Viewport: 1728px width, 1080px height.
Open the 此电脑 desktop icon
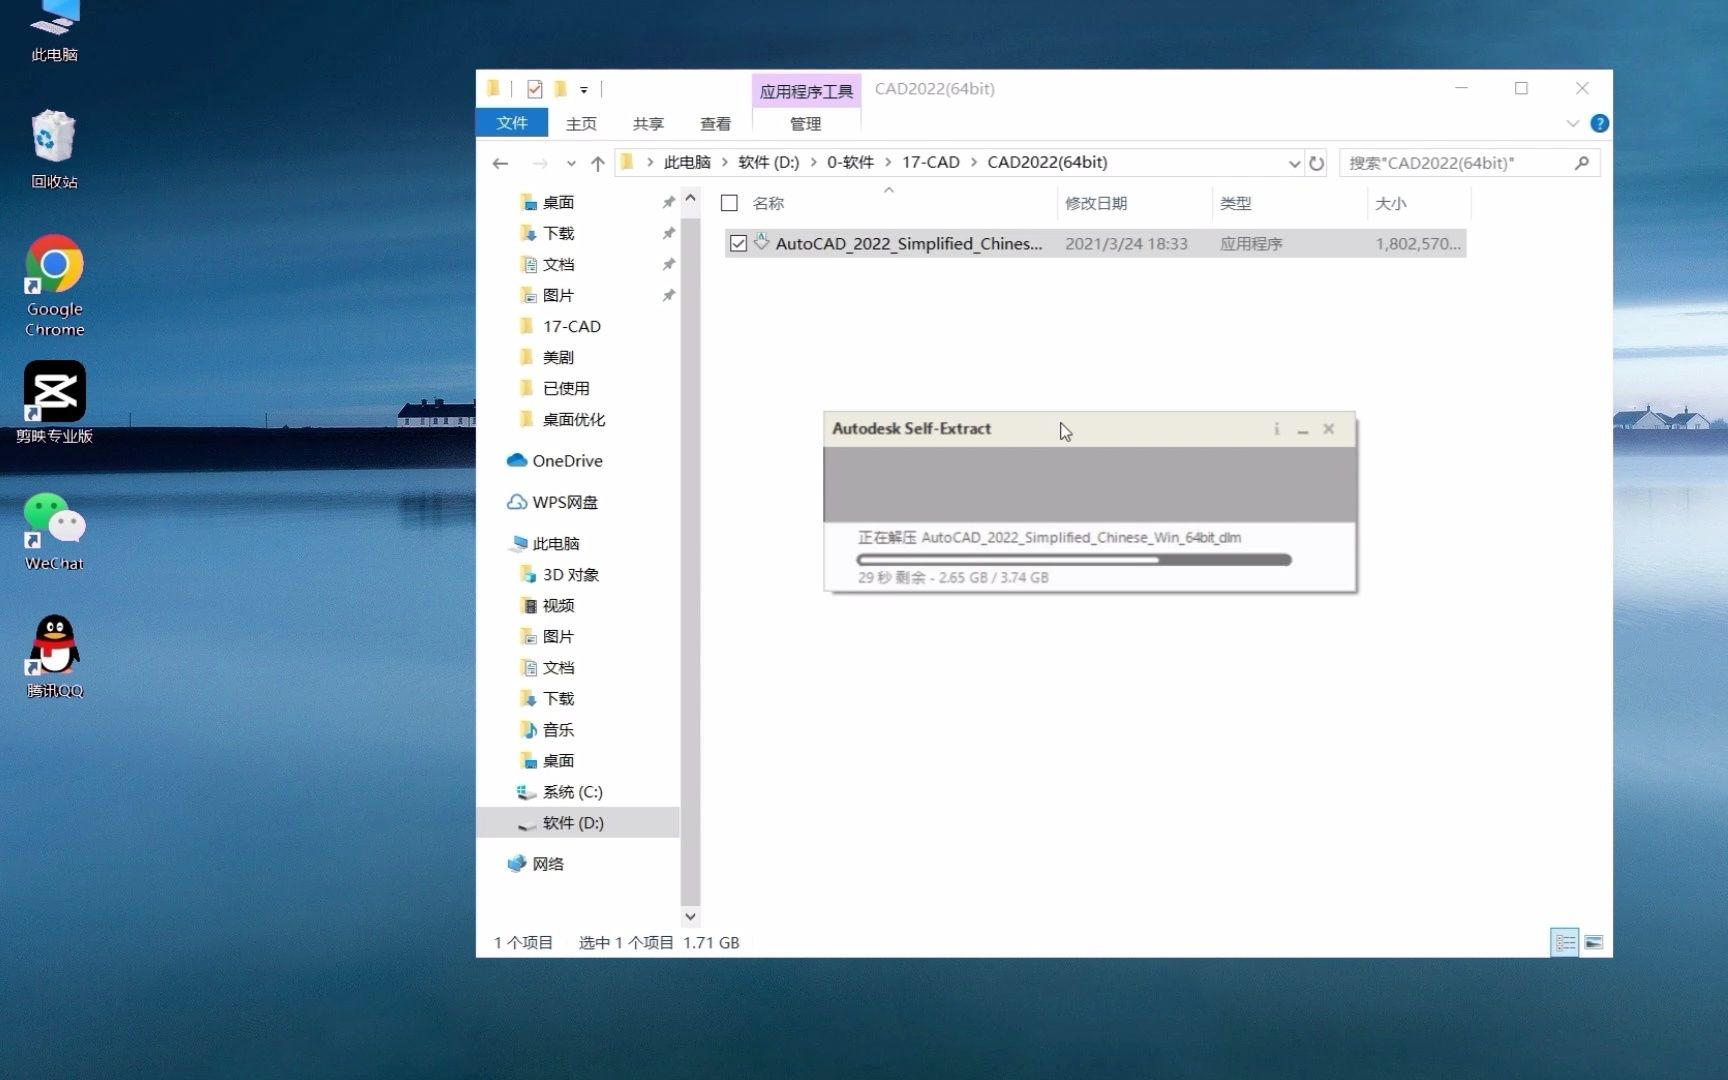[x=54, y=32]
